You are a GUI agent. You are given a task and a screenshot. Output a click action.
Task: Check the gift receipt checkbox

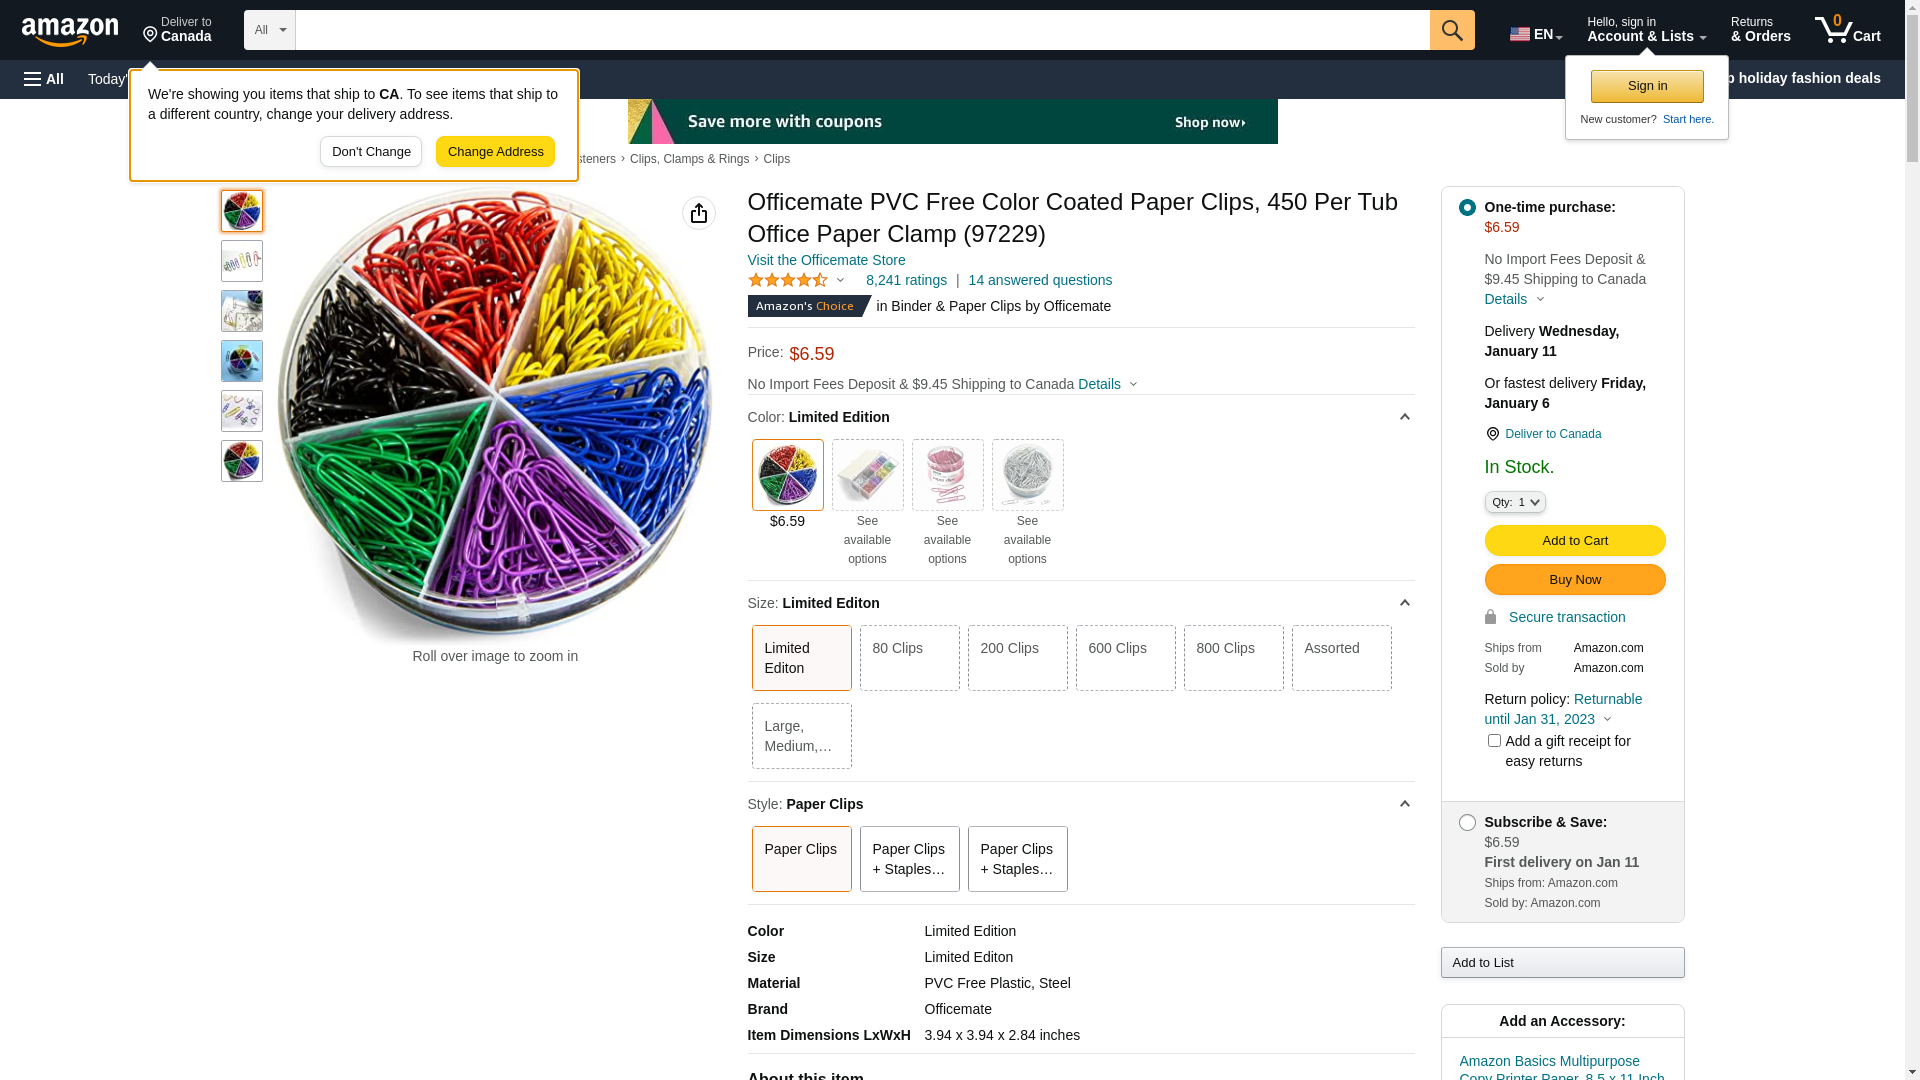pyautogui.click(x=1494, y=741)
